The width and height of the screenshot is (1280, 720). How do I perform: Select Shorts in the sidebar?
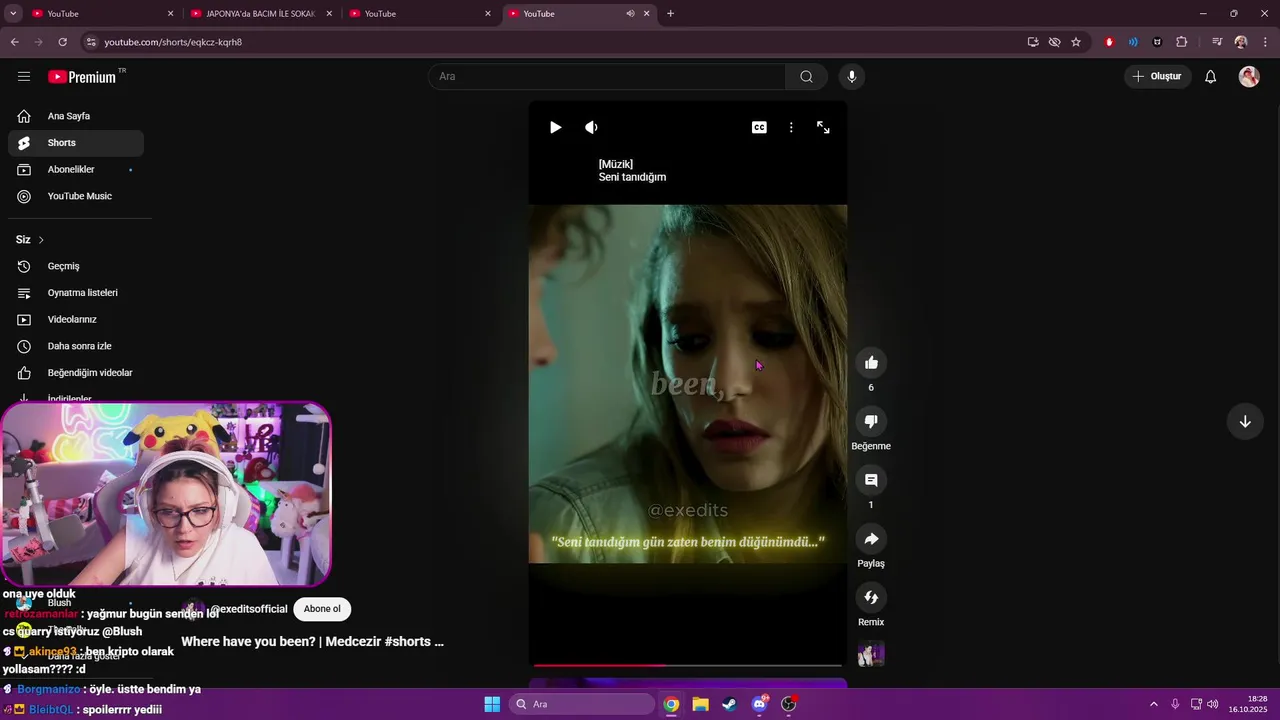76,143
